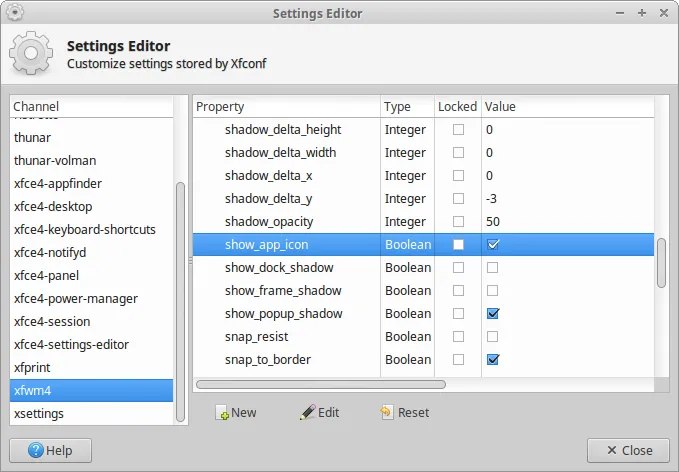Click the Reset property button
This screenshot has height=472, width=679.
click(404, 413)
